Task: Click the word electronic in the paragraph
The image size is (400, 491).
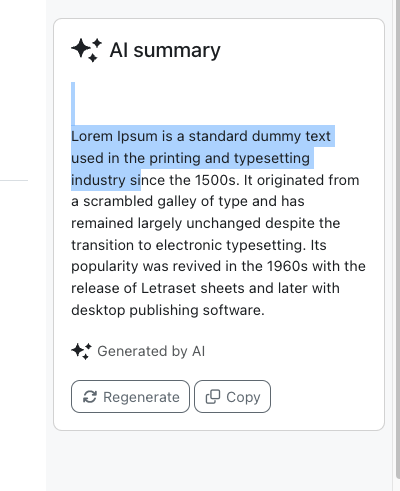Action: pos(189,245)
